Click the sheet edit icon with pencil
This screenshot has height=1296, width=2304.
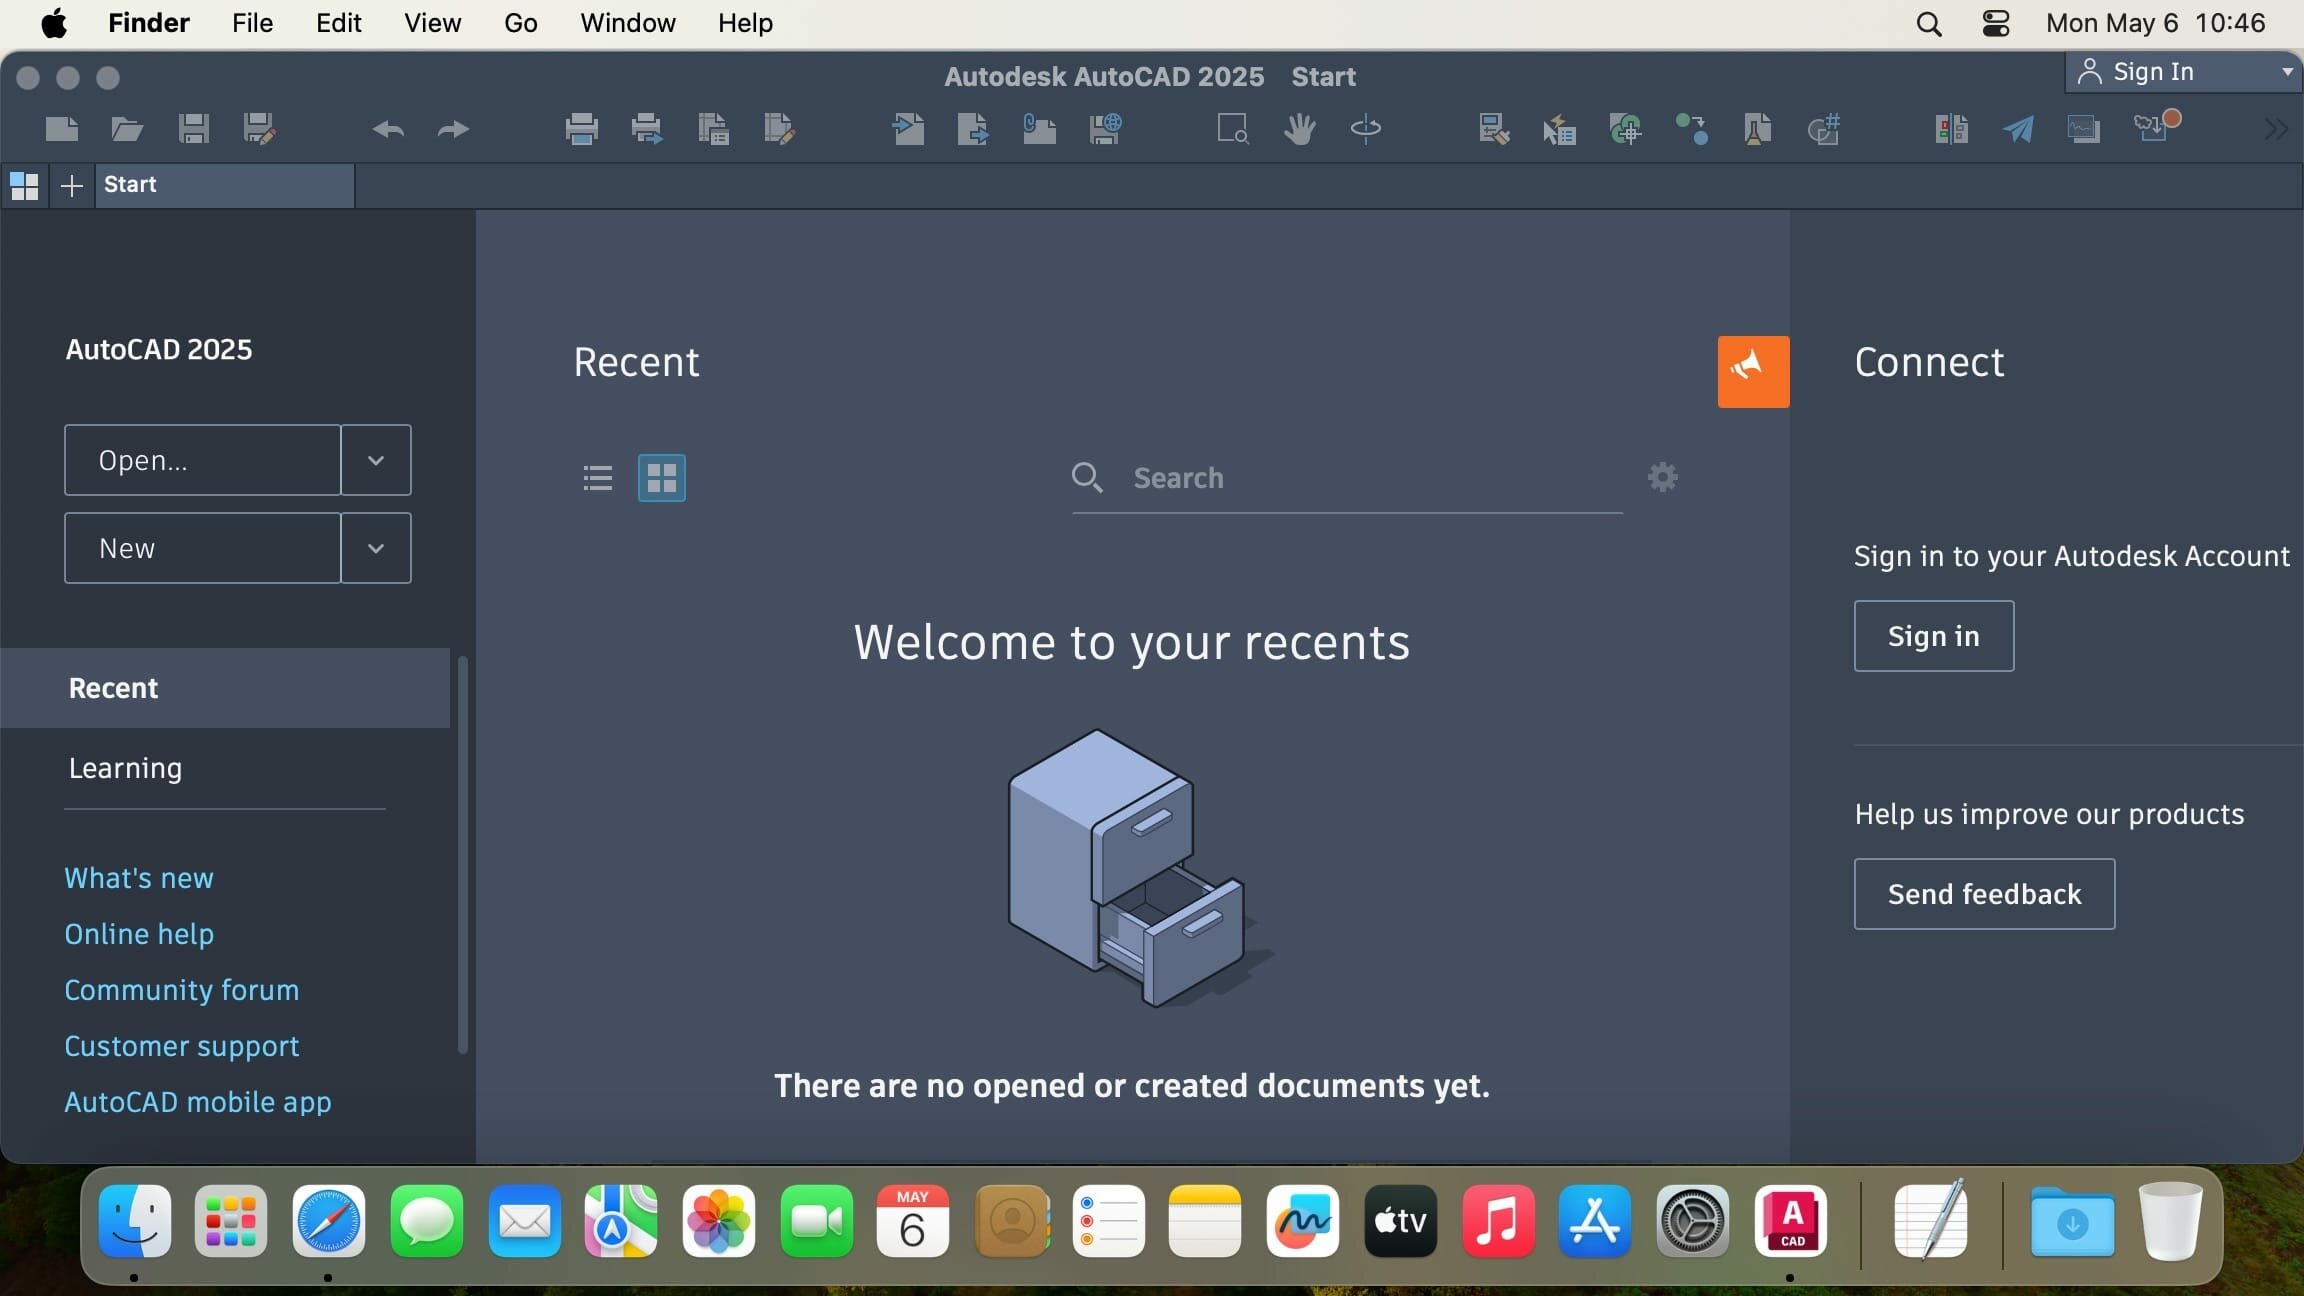(779, 129)
